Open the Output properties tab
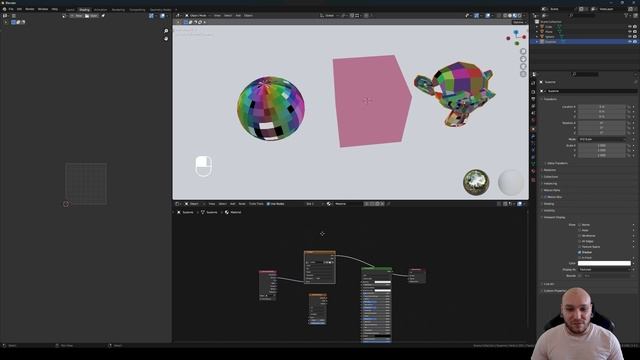 (x=533, y=99)
